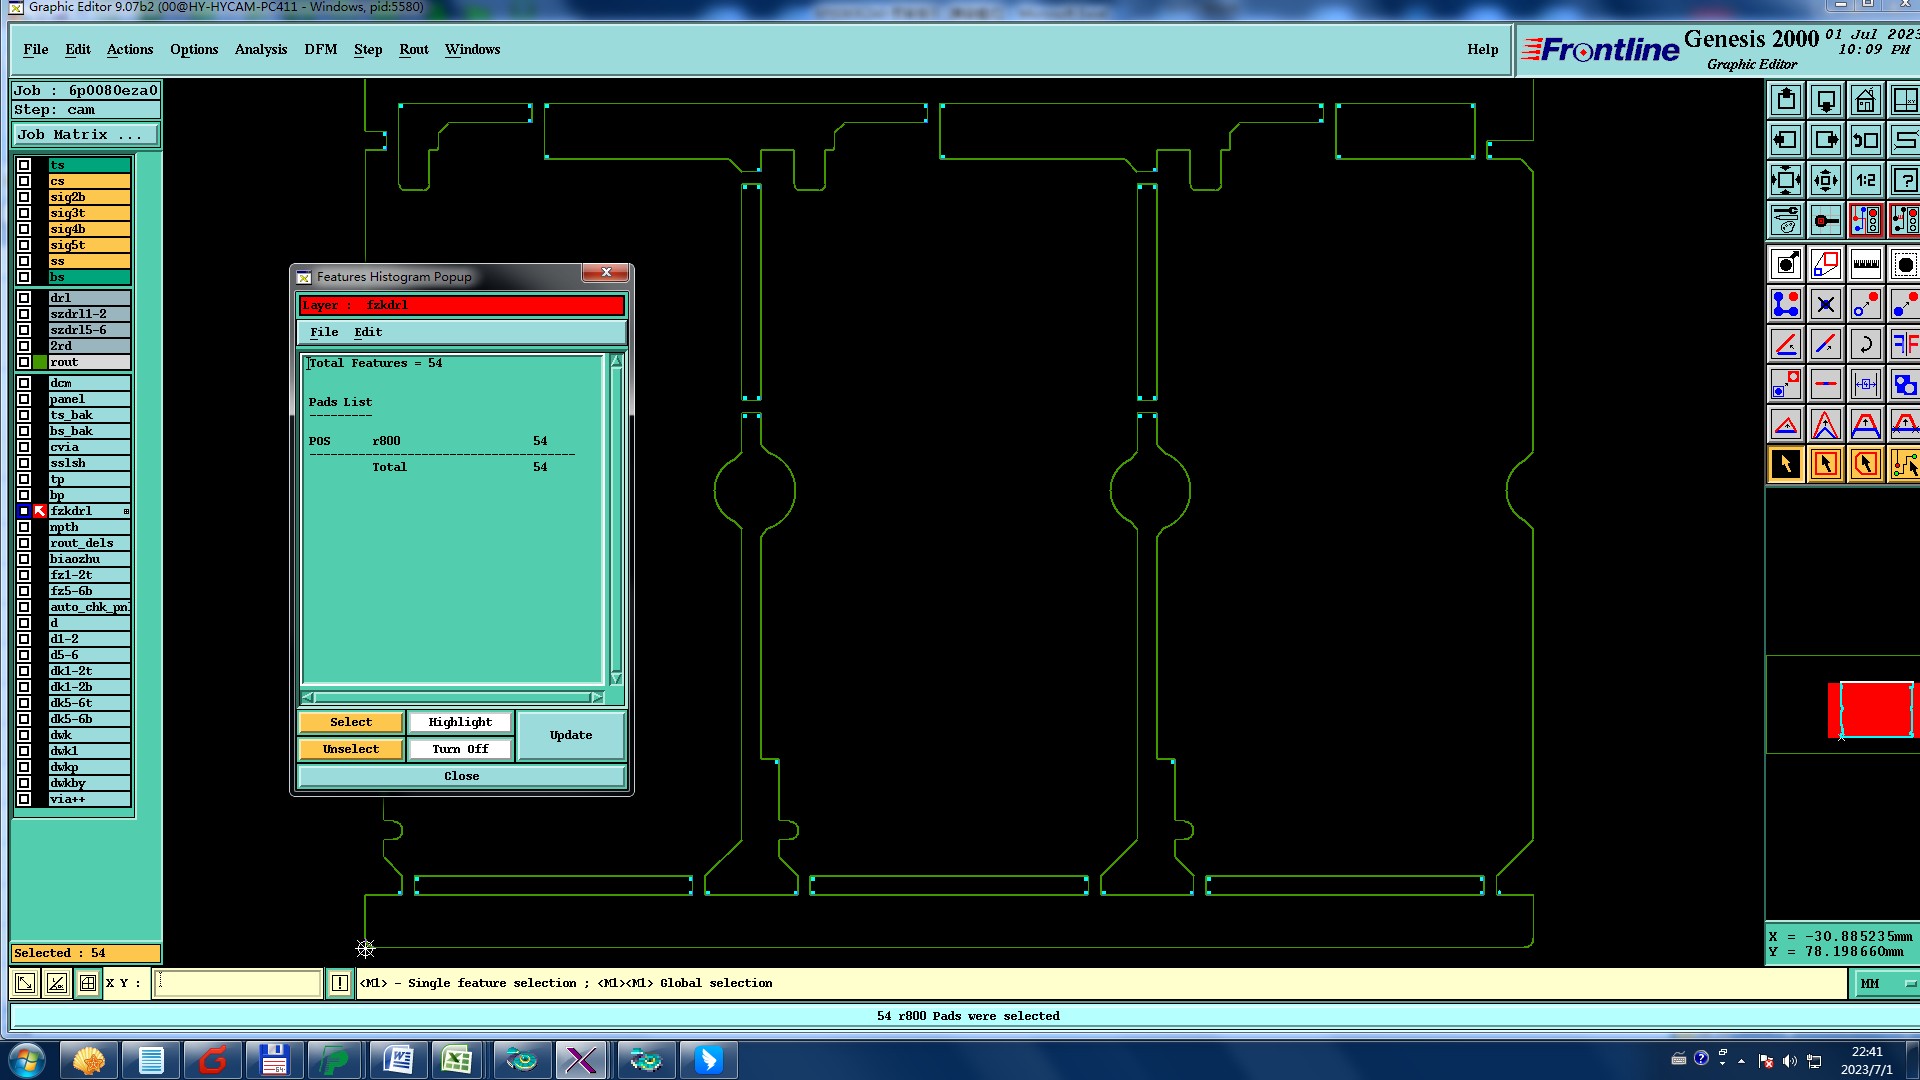Click the polygon selection arrow icon
Image resolution: width=1920 pixels, height=1080 pixels.
coord(1865,464)
